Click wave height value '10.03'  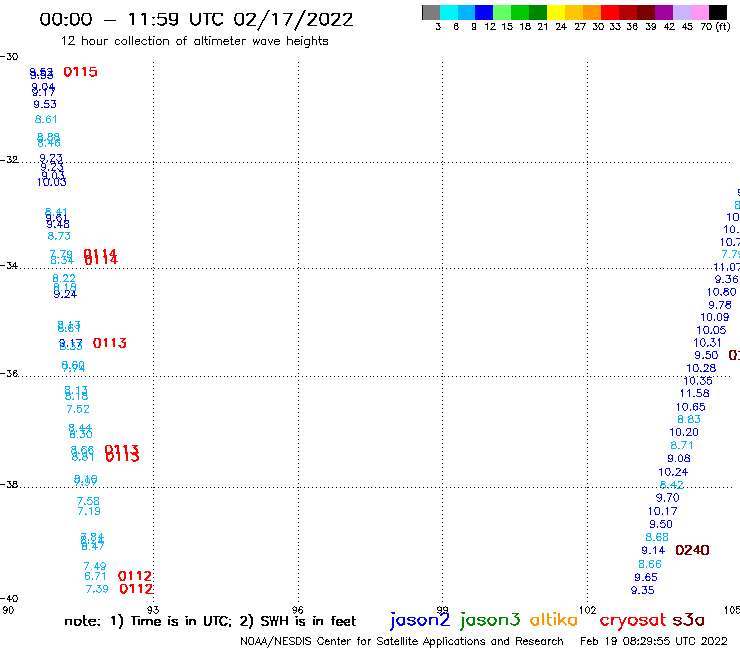(52, 182)
